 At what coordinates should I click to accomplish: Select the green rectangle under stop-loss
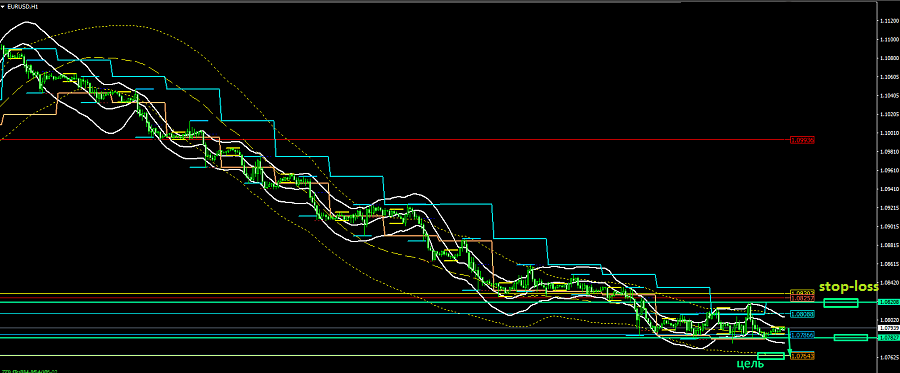(x=840, y=303)
